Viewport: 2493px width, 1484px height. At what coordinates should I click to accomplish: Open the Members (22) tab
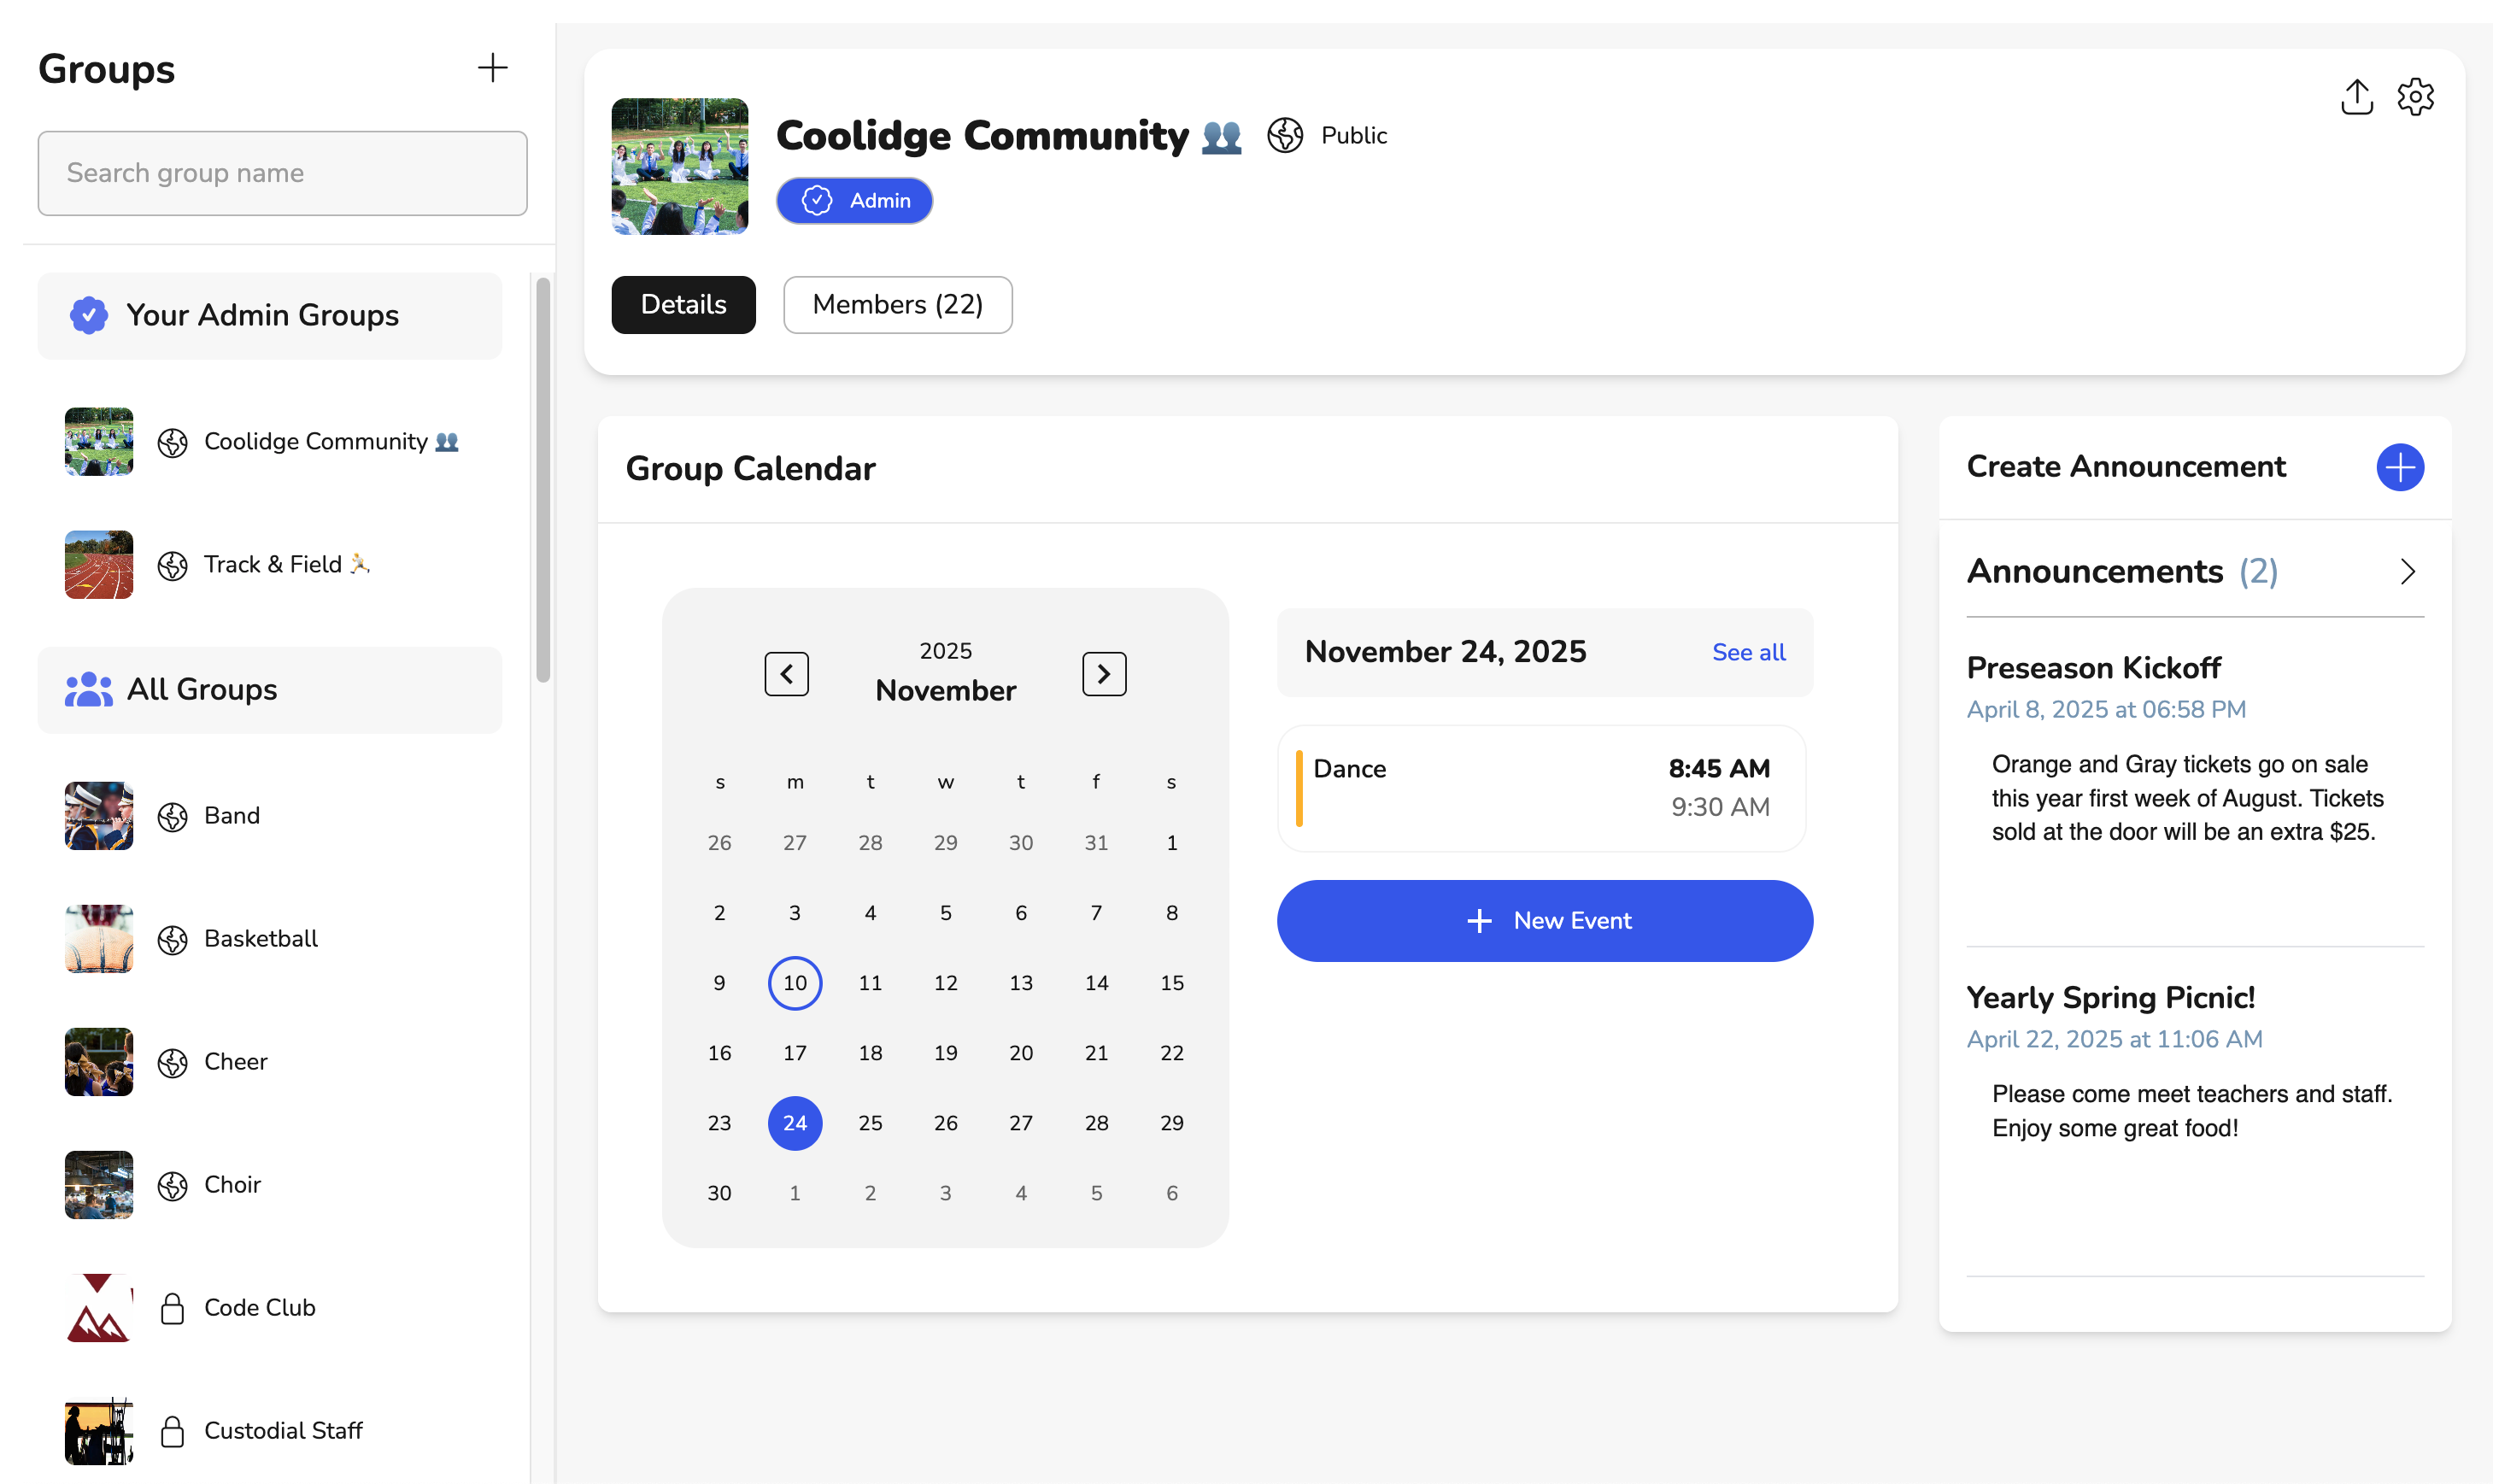pos(897,305)
